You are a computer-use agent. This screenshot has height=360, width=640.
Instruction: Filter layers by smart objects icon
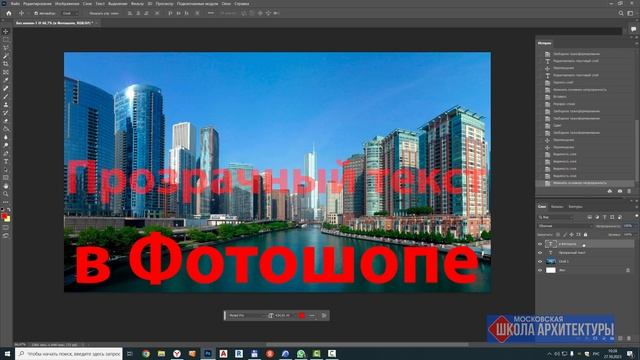[x=620, y=217]
